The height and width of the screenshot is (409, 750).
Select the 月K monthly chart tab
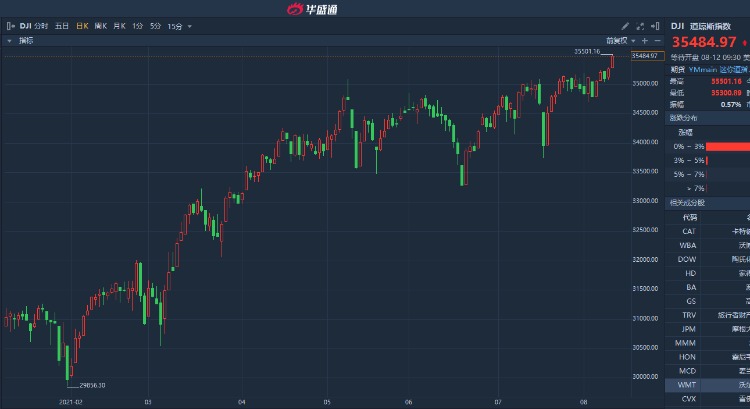click(x=119, y=25)
